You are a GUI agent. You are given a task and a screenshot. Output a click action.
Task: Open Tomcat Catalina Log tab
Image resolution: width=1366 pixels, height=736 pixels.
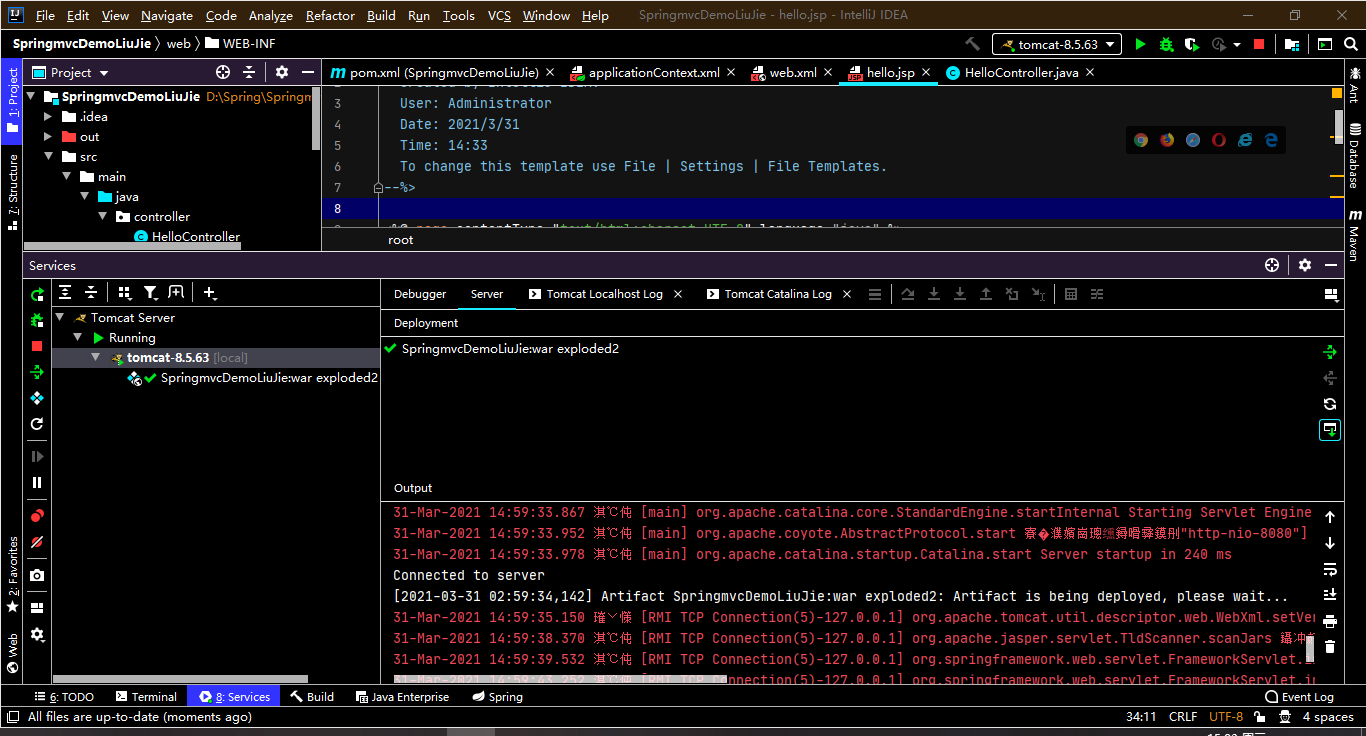(778, 294)
